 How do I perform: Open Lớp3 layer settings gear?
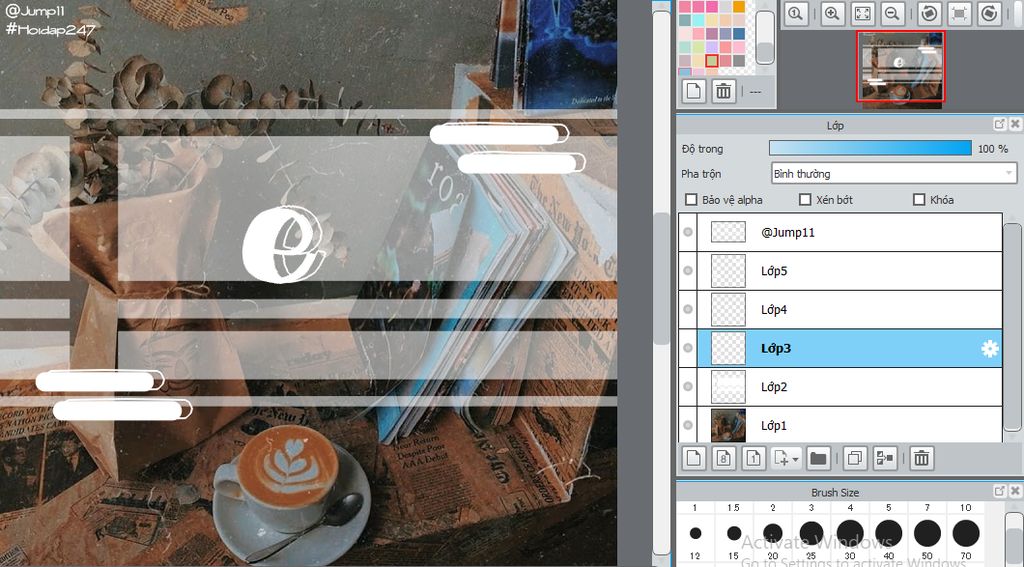pos(989,348)
